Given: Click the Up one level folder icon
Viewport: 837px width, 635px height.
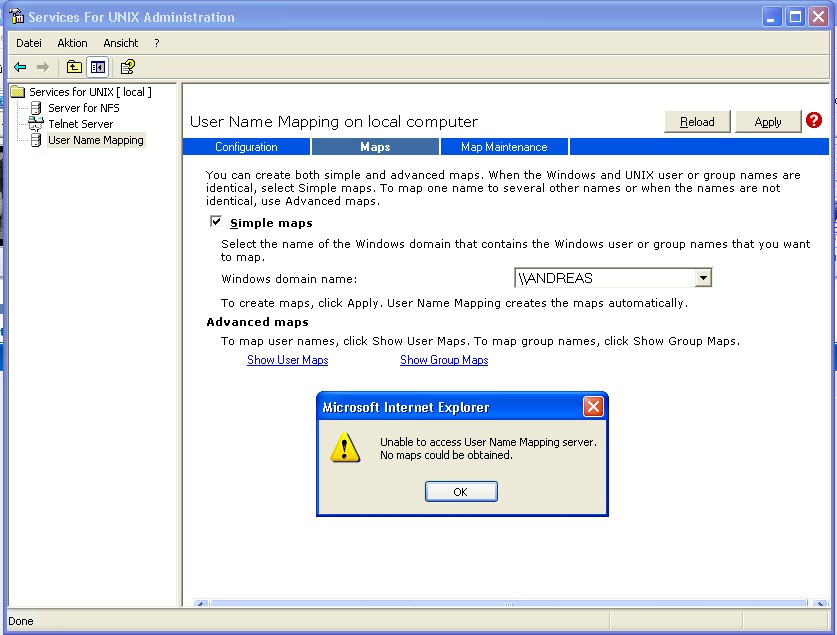Looking at the screenshot, I should pos(74,67).
